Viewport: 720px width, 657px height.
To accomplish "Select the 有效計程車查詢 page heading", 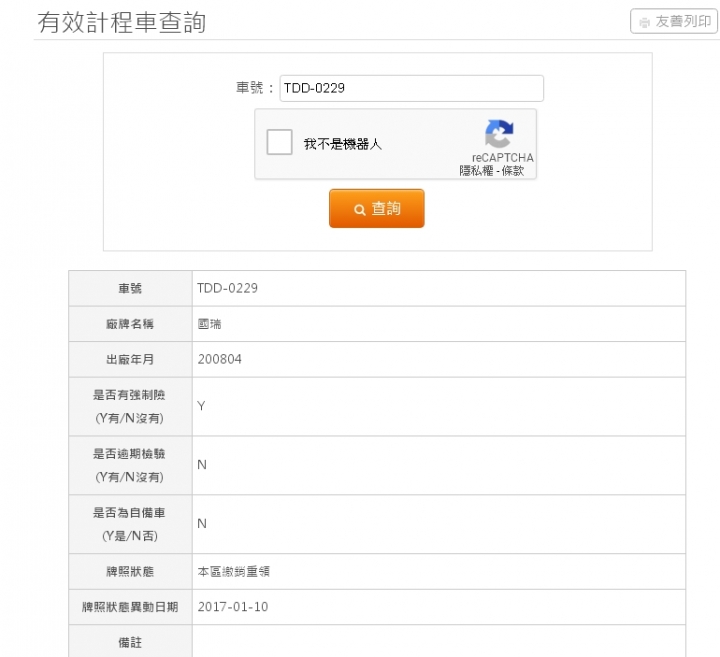I will click(x=122, y=22).
